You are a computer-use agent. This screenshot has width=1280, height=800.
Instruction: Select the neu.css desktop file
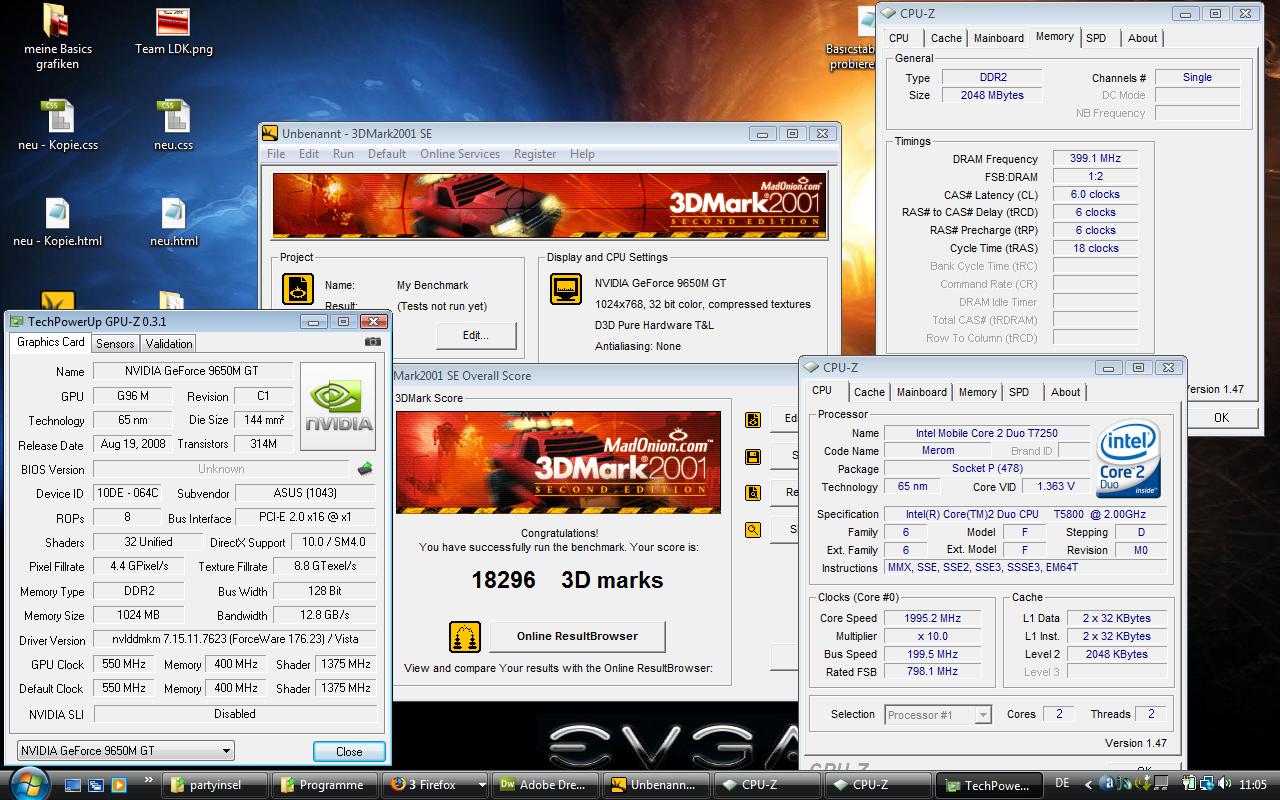point(174,125)
